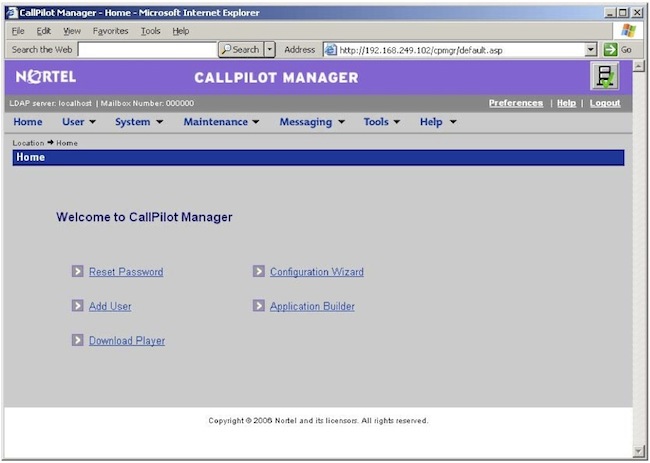Click the Logout link
650x463 pixels.
[x=605, y=103]
